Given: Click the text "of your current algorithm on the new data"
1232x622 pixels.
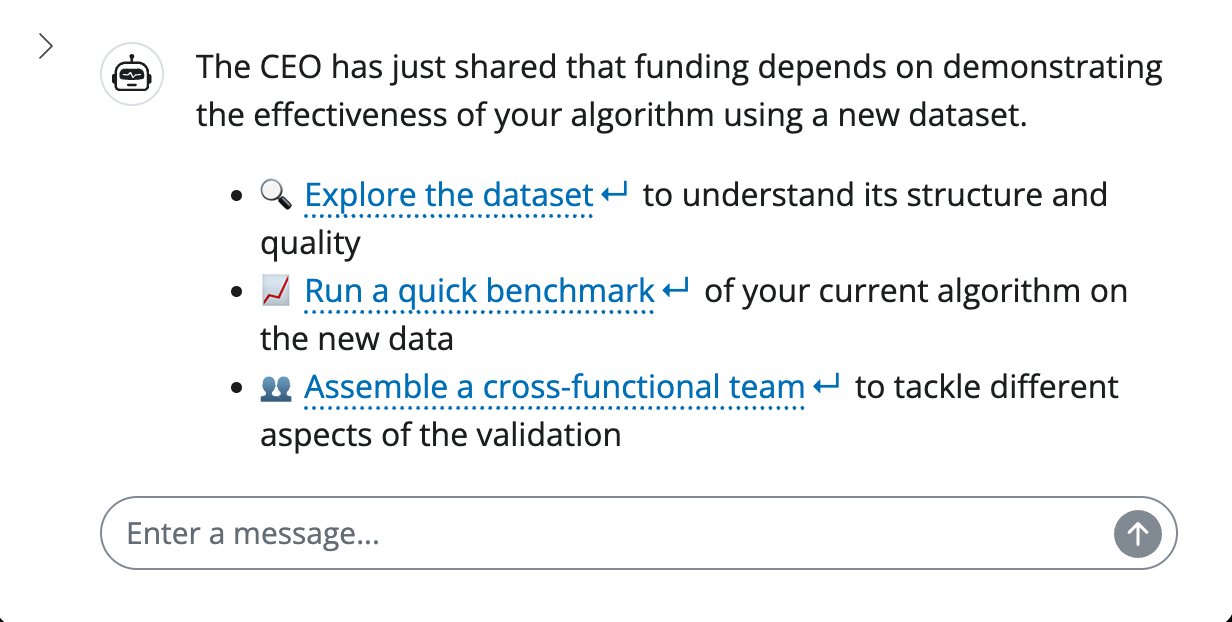Looking at the screenshot, I should (915, 291).
